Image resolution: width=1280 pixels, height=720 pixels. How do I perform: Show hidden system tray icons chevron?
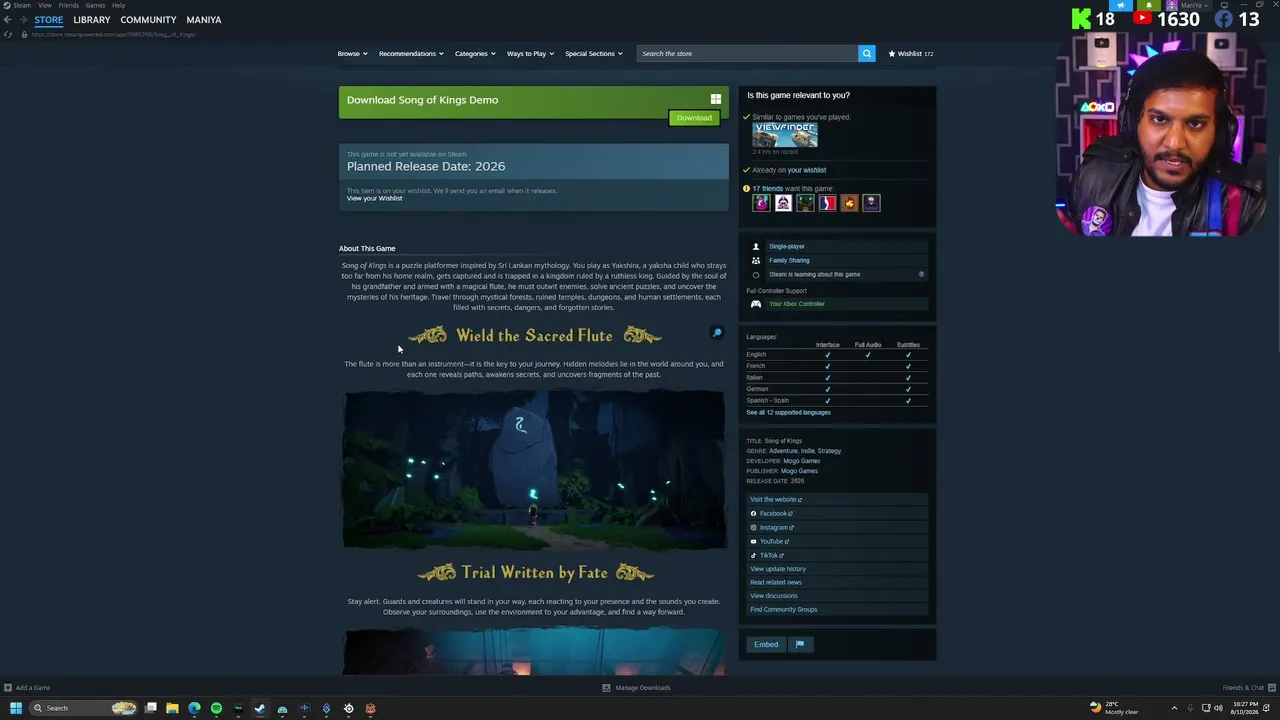[1174, 708]
